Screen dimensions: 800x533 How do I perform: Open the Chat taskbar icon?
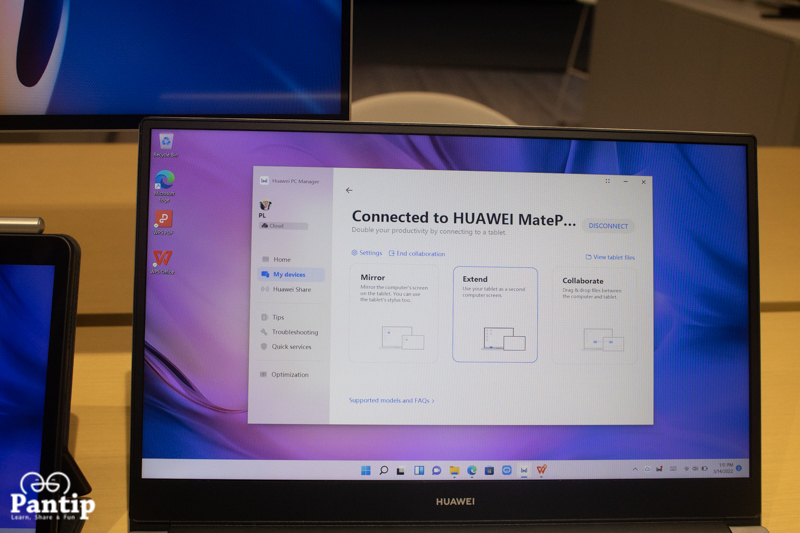click(x=436, y=471)
